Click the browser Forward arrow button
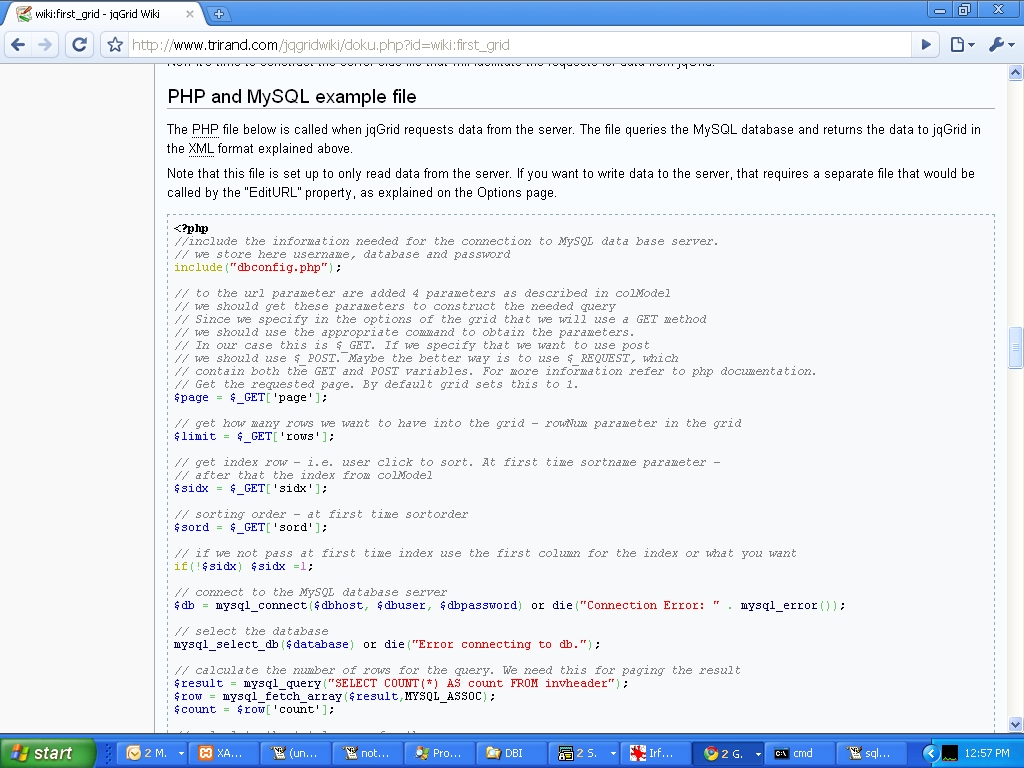The image size is (1024, 768). (x=45, y=44)
